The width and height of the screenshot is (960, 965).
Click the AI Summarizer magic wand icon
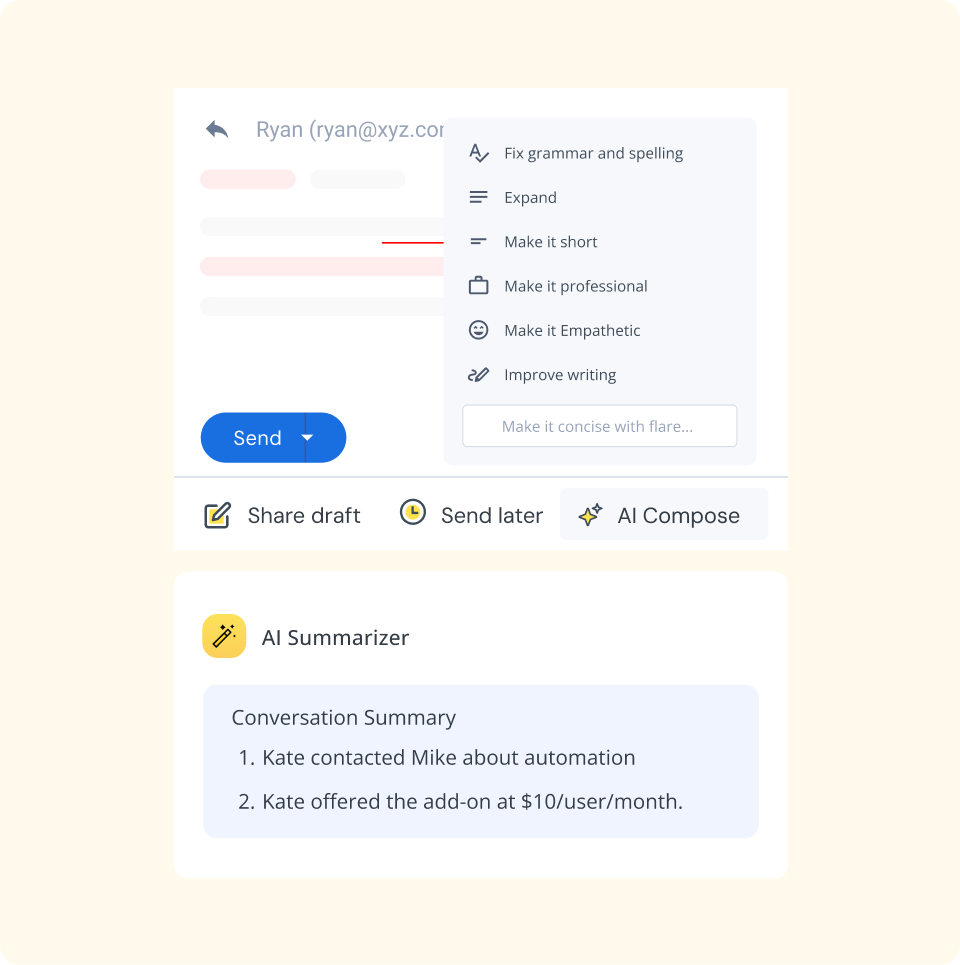[224, 636]
